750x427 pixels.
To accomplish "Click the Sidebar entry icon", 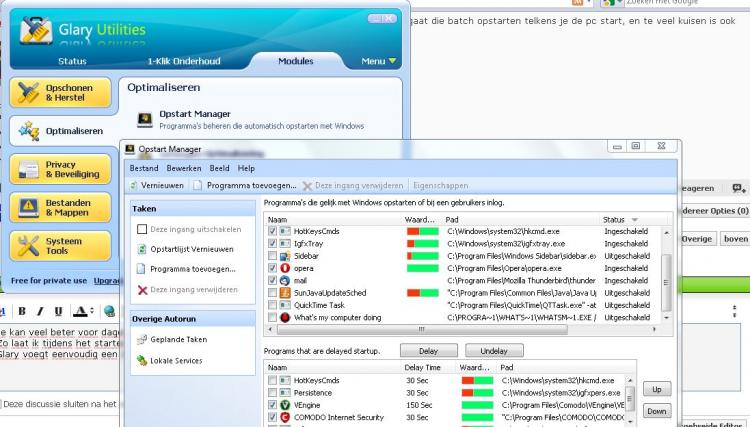I will click(285, 256).
